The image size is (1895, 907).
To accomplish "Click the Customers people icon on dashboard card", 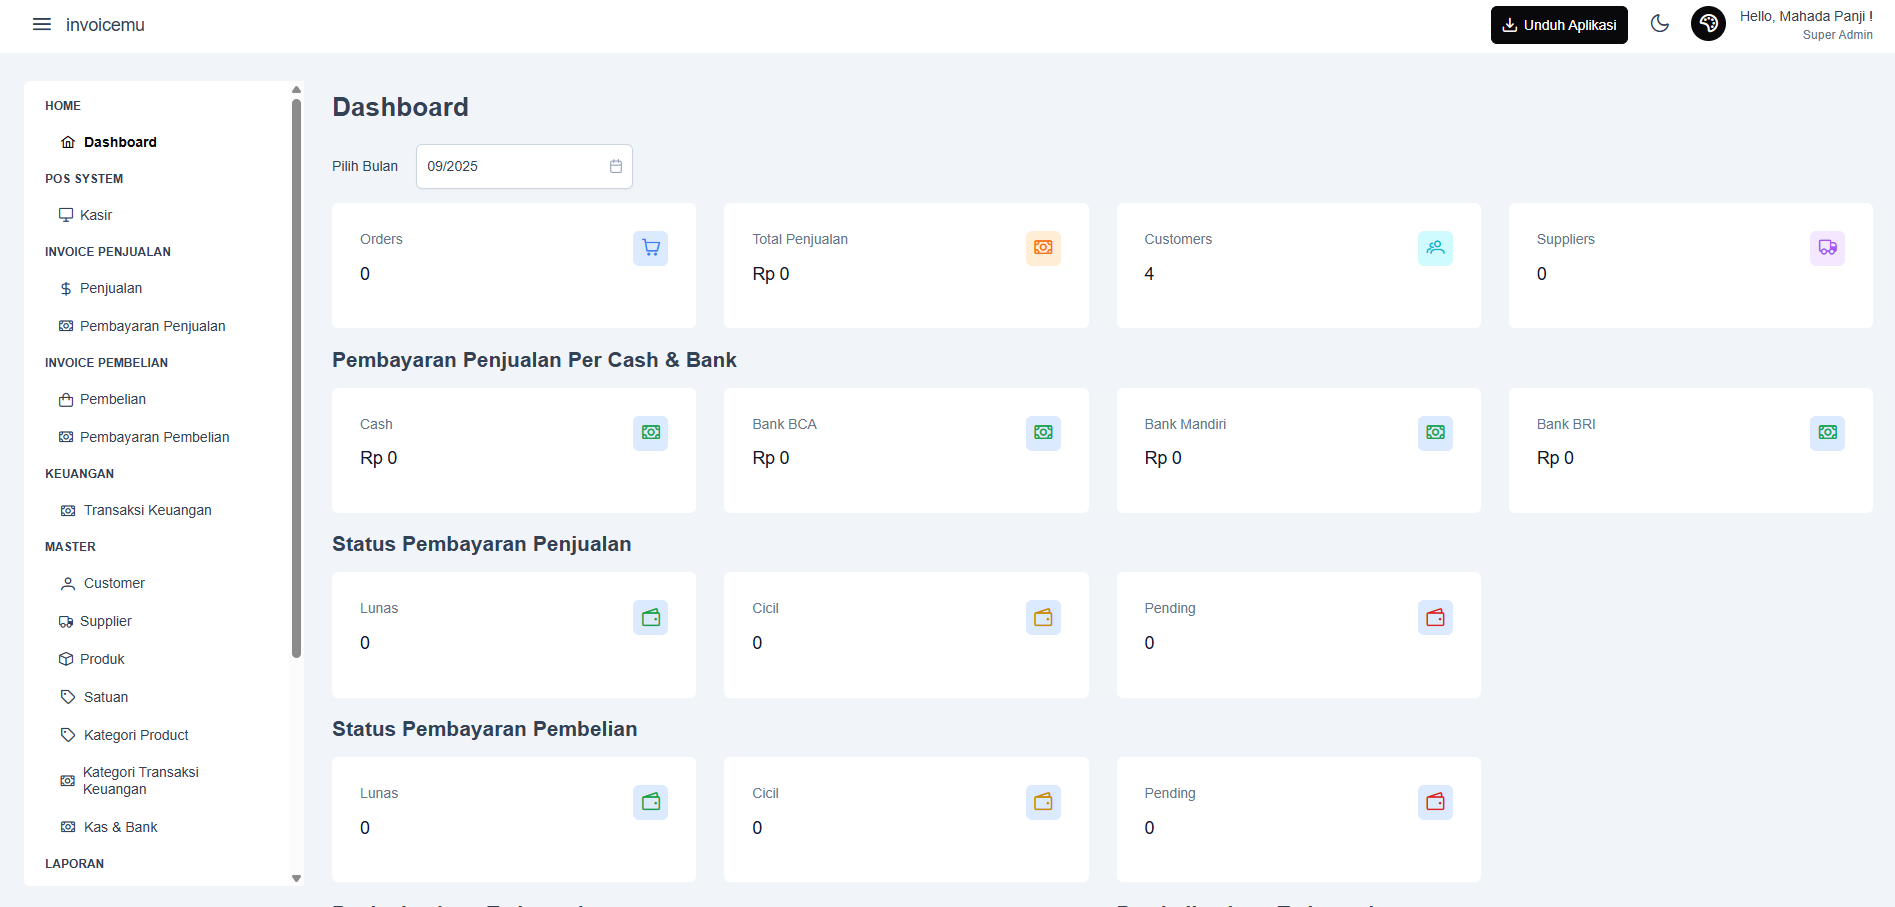I will coord(1435,247).
